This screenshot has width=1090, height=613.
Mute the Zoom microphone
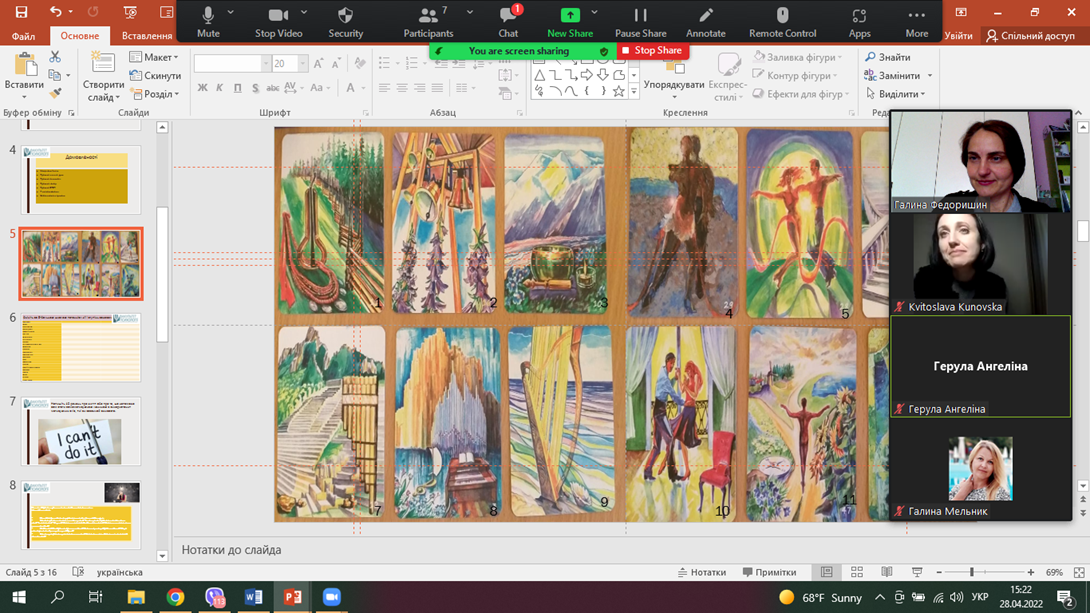(x=208, y=22)
